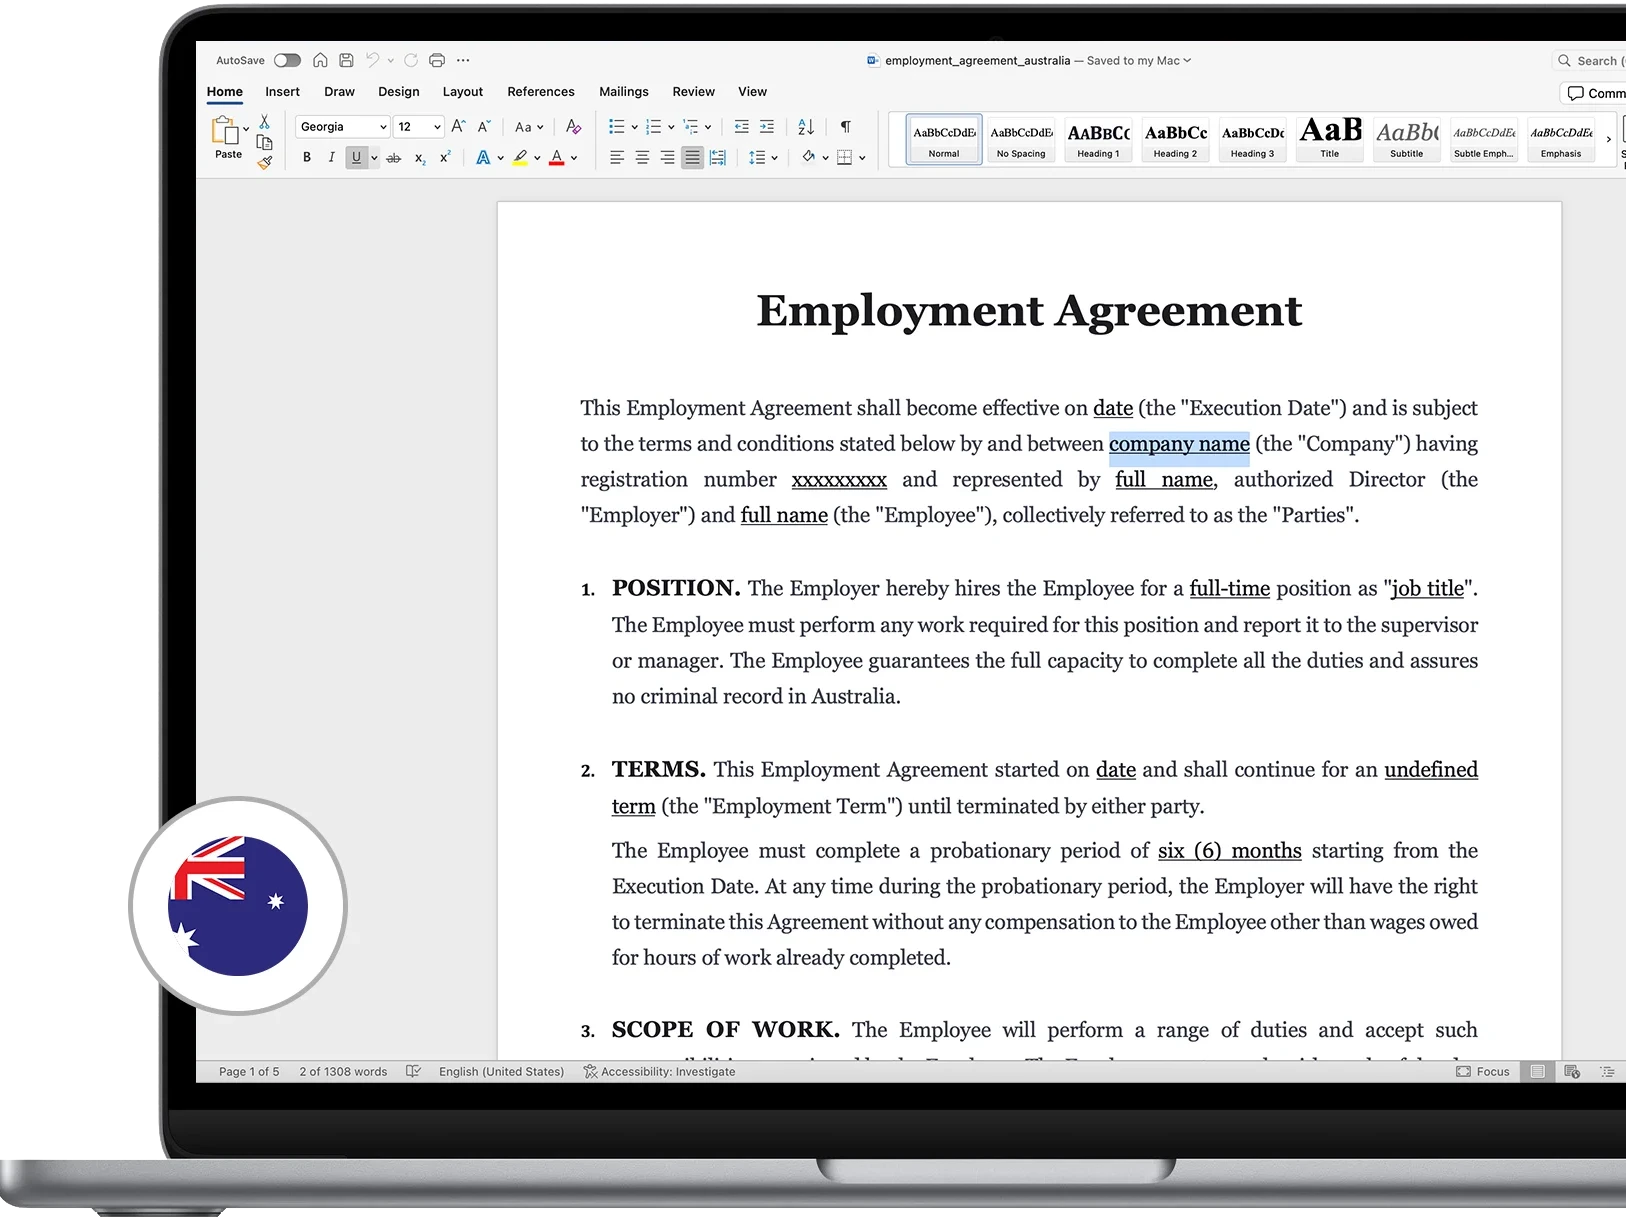Click Distributed text alignment icon
The width and height of the screenshot is (1626, 1220).
pyautogui.click(x=718, y=158)
